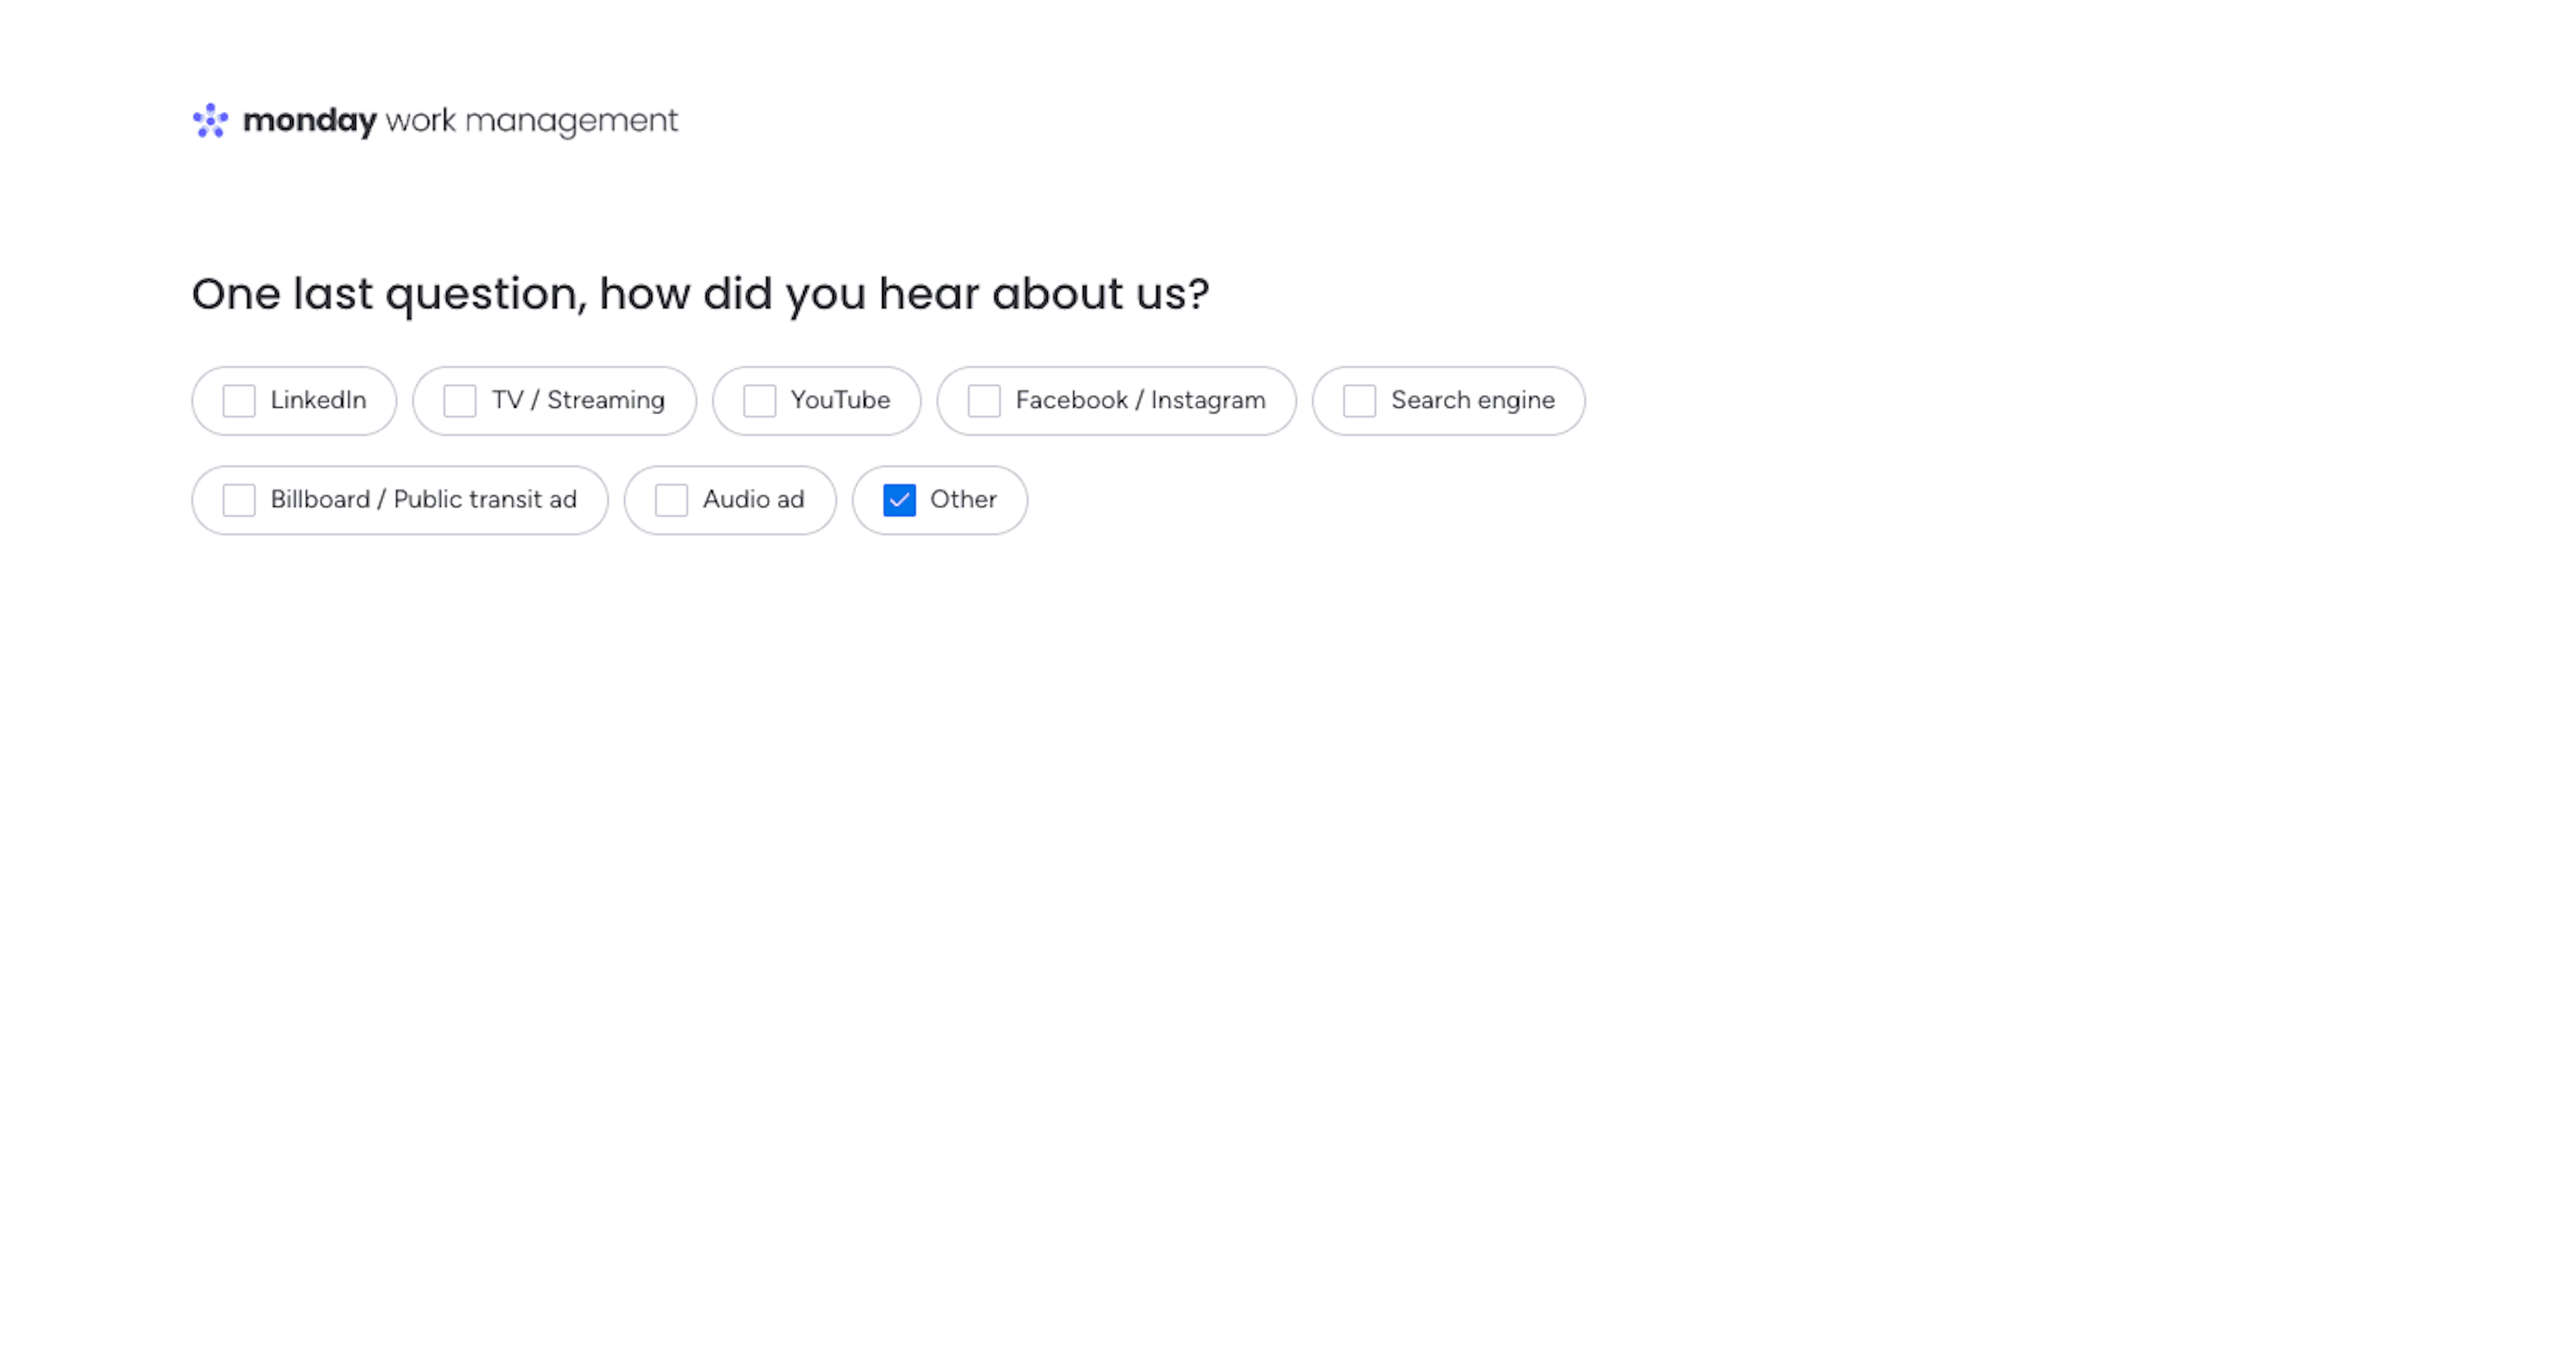
Task: Tick the Search engine checkbox
Action: click(1359, 401)
